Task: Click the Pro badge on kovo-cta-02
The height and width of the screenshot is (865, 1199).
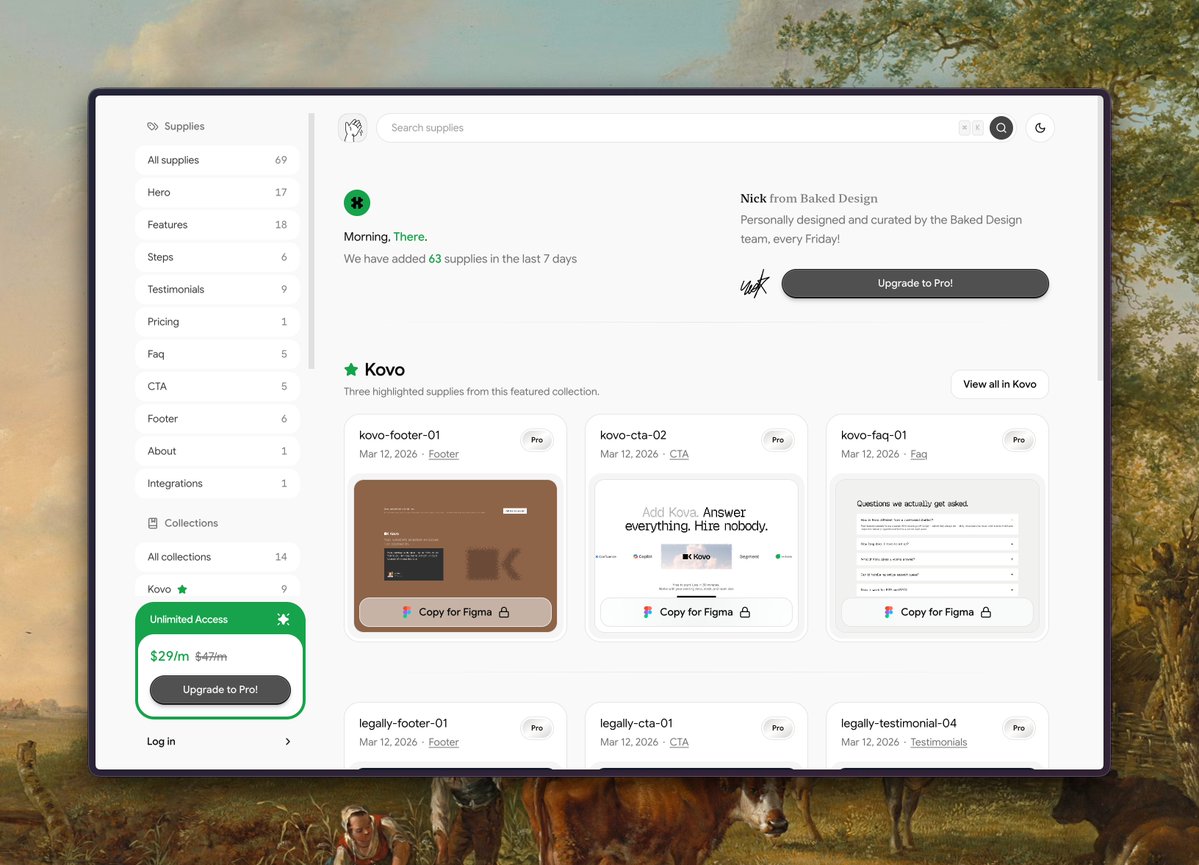Action: tap(778, 440)
